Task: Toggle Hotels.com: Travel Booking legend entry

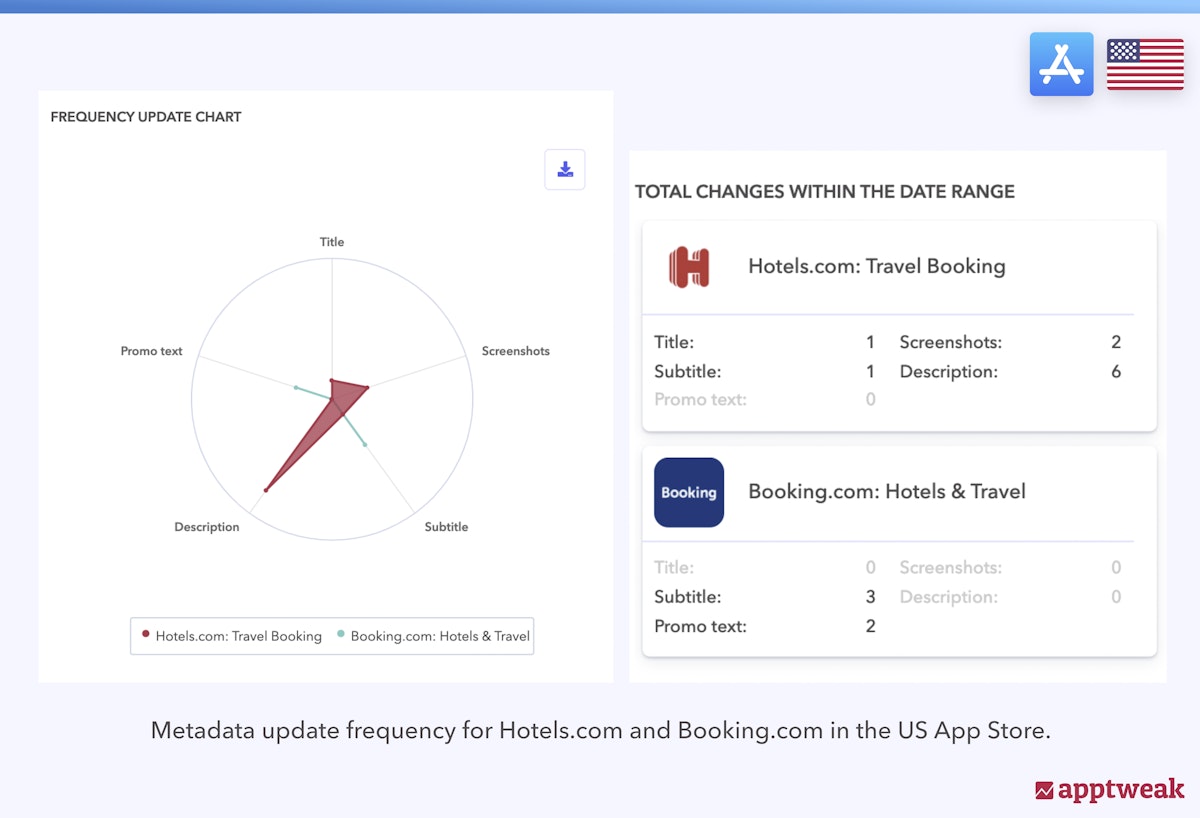Action: [x=232, y=636]
